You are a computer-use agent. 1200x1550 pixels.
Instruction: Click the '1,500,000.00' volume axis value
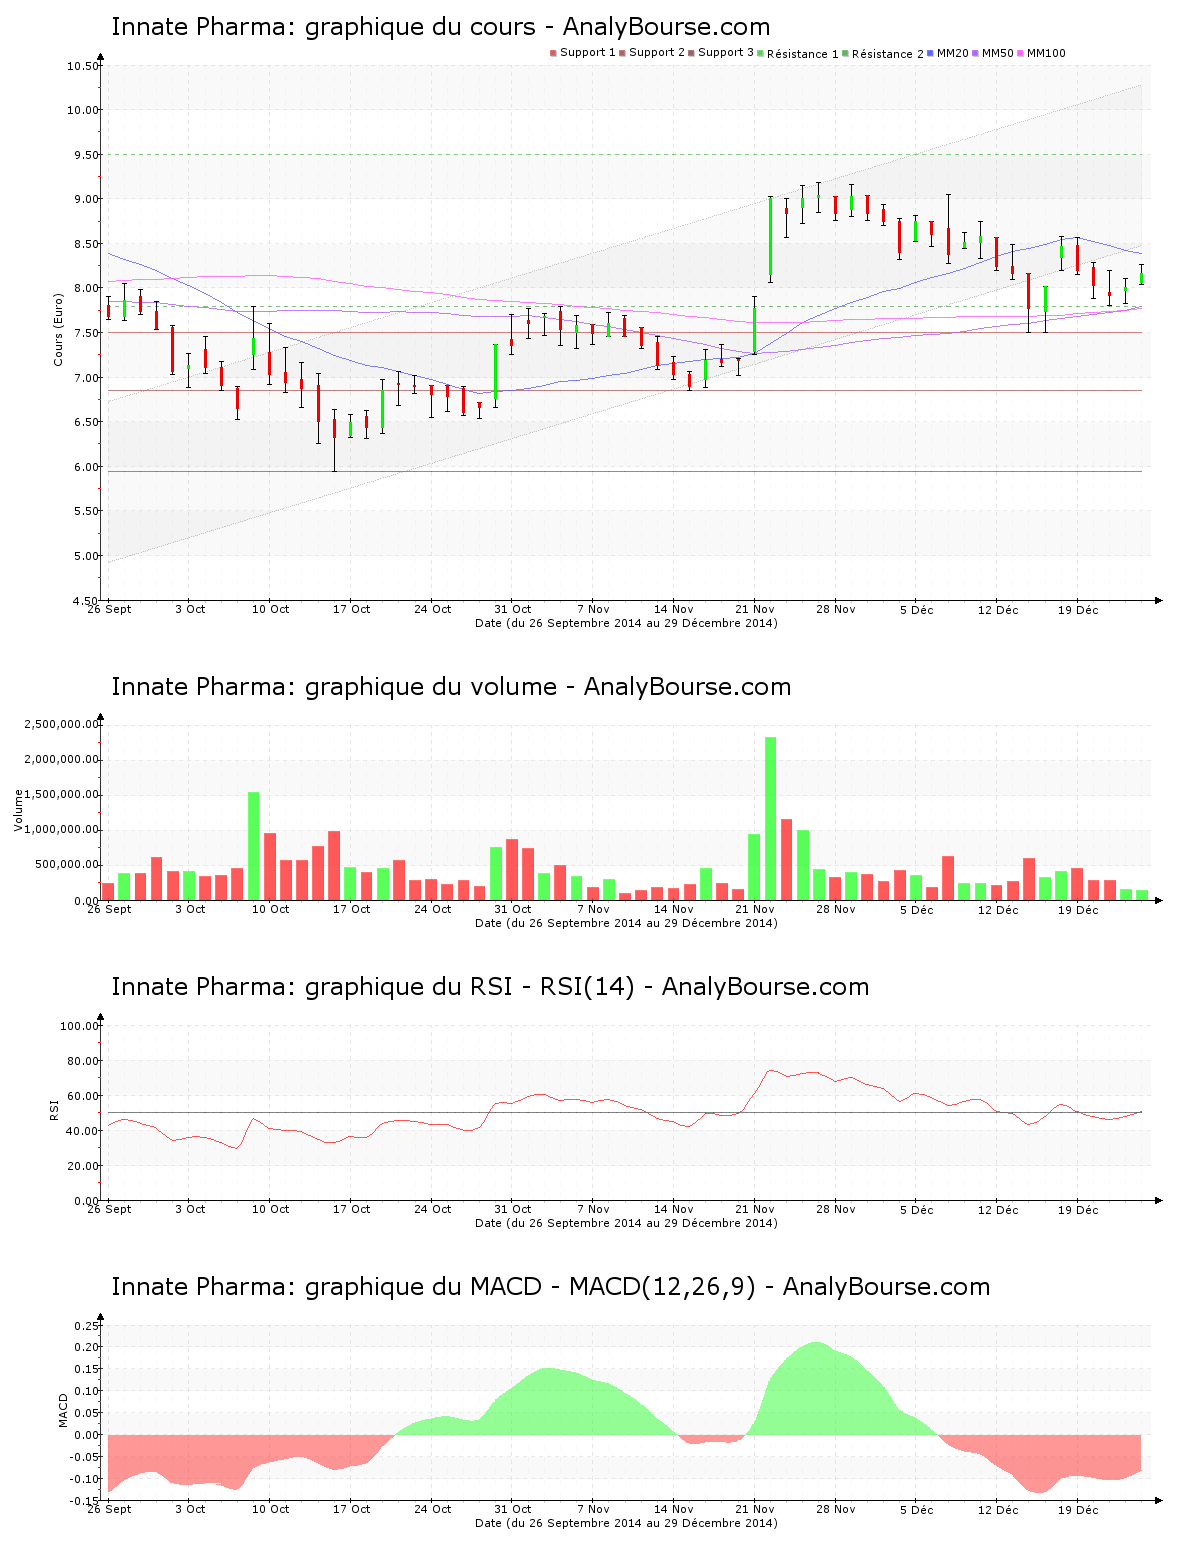point(63,795)
